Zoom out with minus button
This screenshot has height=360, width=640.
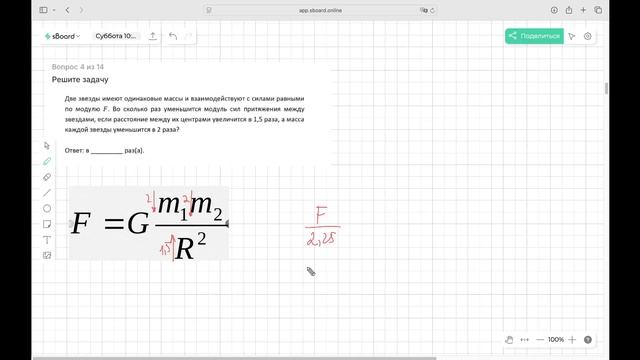click(540, 340)
